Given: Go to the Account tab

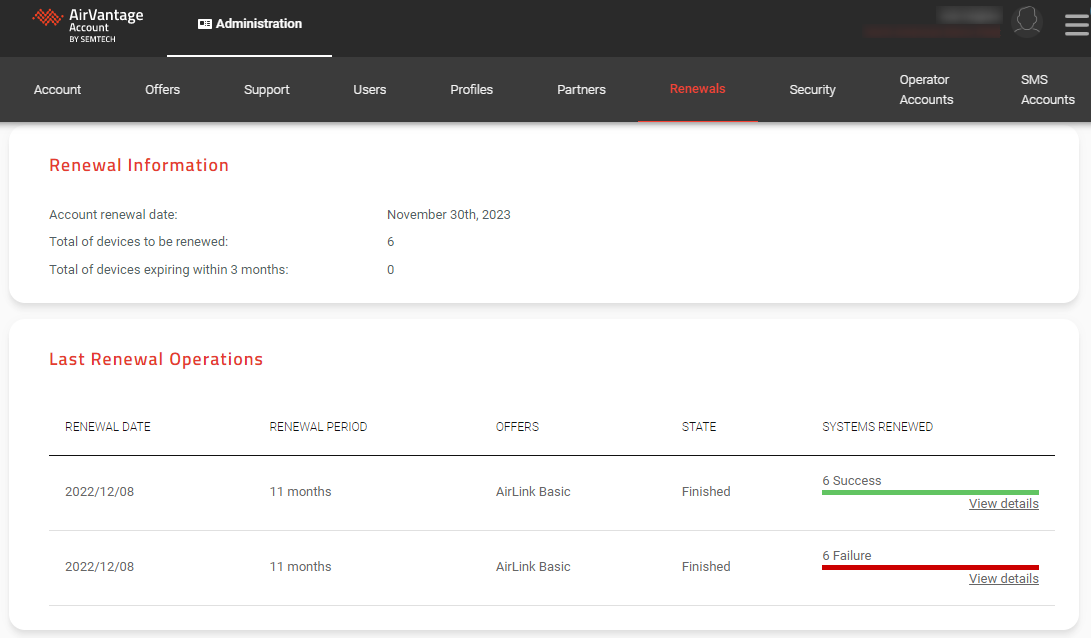Looking at the screenshot, I should click(x=57, y=90).
